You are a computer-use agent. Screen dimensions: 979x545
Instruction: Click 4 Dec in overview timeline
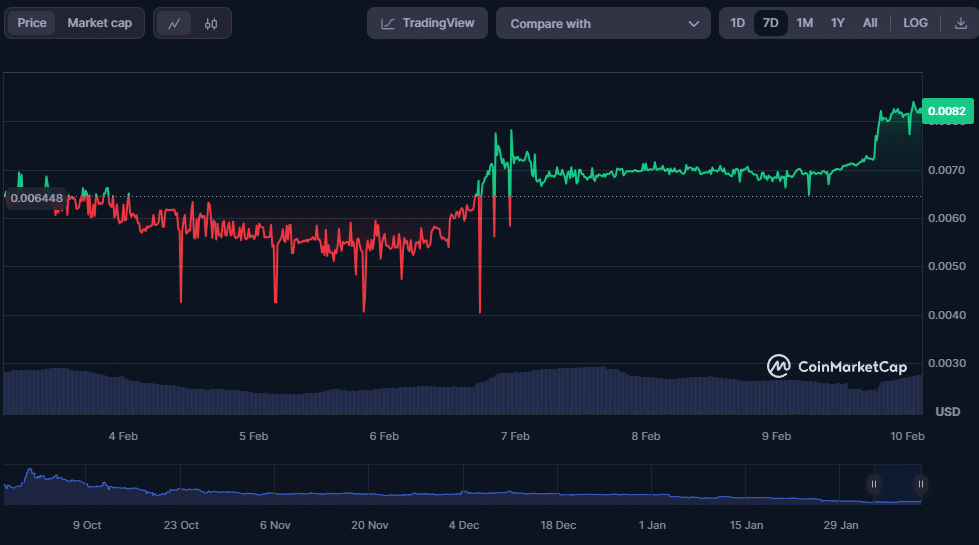(464, 525)
